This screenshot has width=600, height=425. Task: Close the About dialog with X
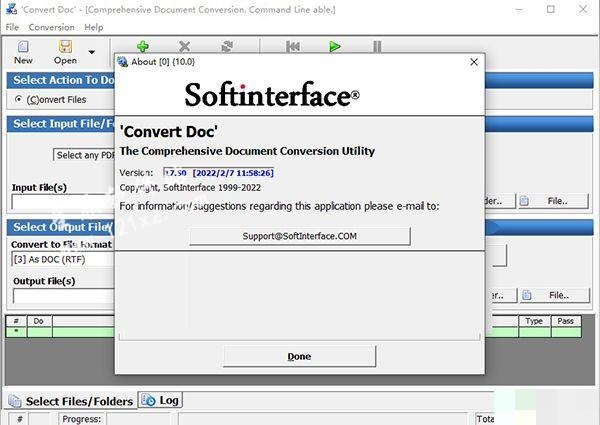point(474,62)
